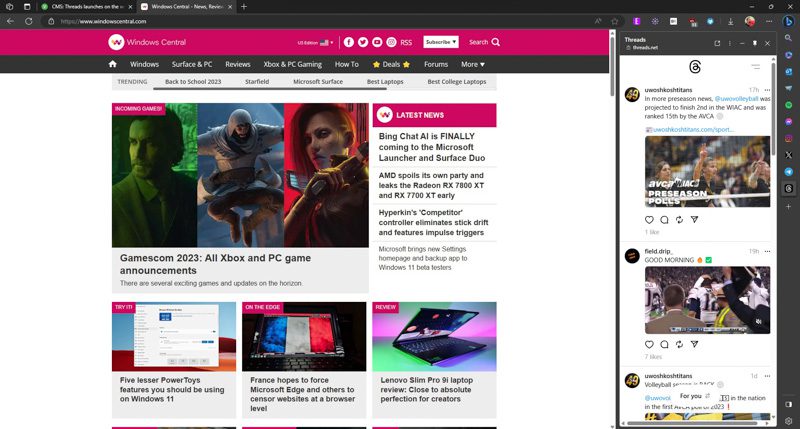The image size is (800, 429).
Task: Repost the field.drip_ GOOD MORNING post
Action: point(679,344)
